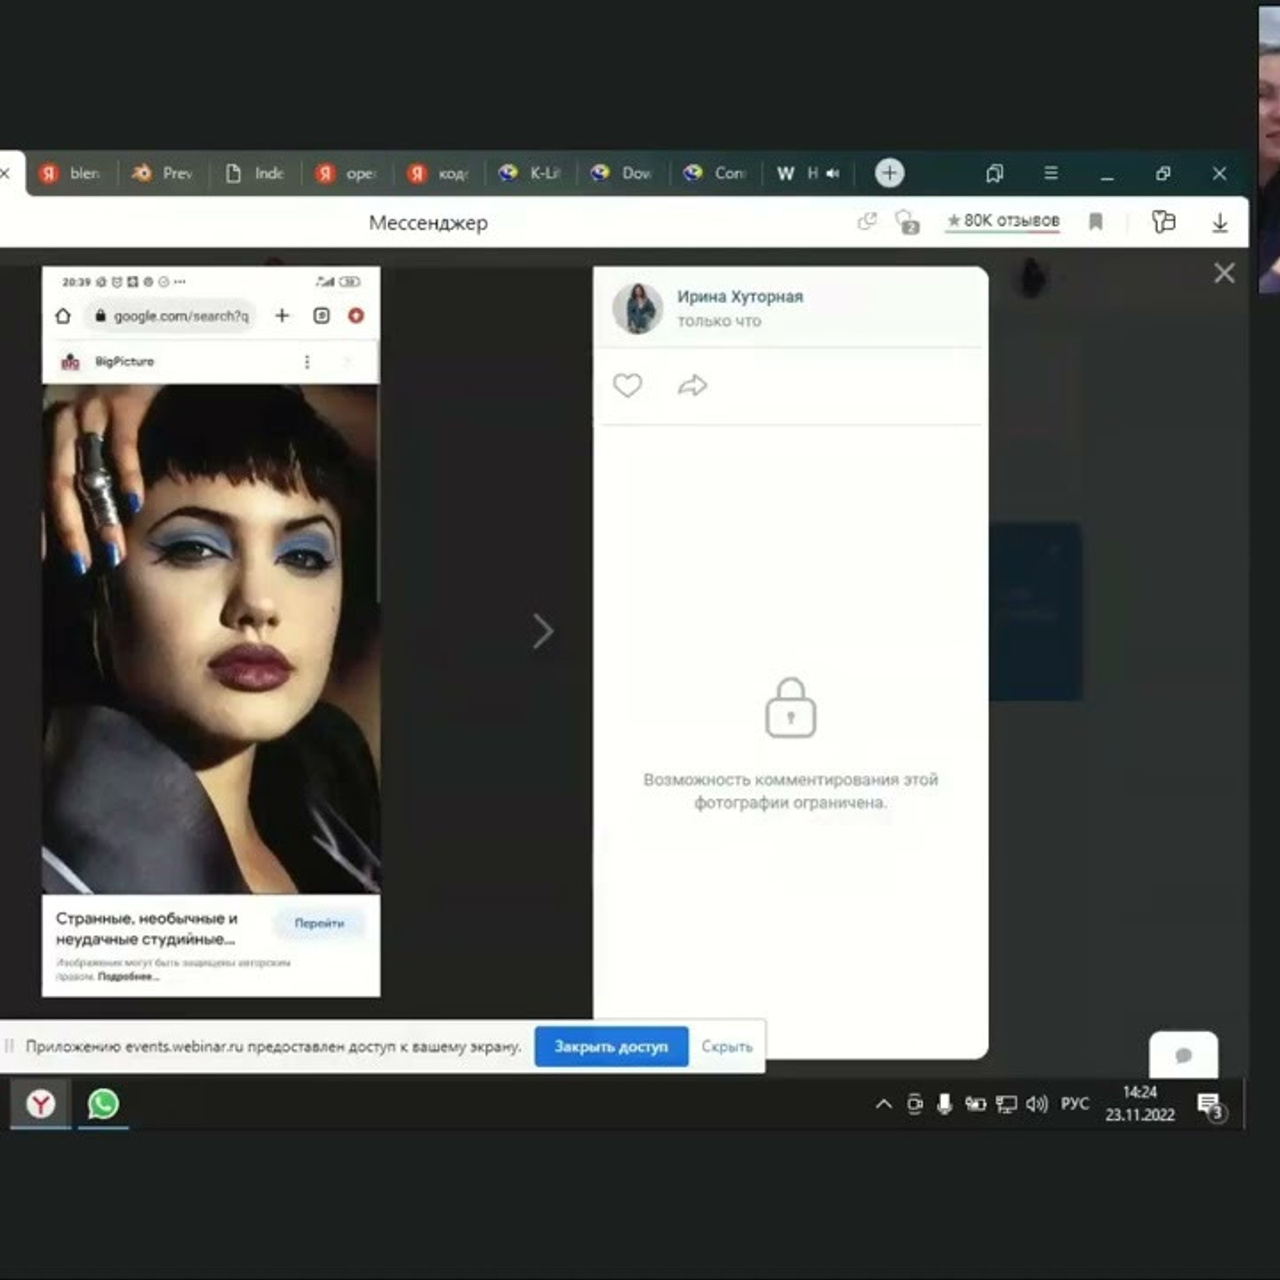The image size is (1280, 1280).
Task: Switch to the K-Li browser tab
Action: pyautogui.click(x=532, y=173)
